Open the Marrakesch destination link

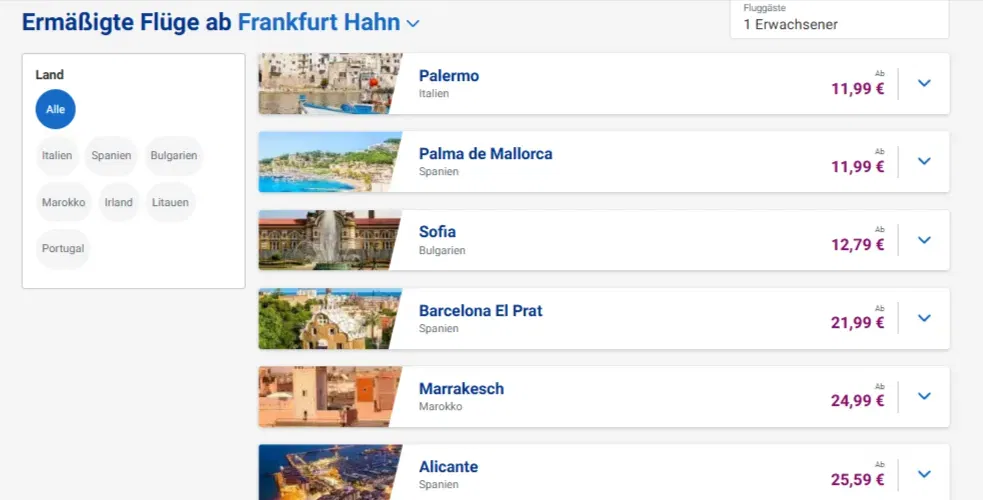point(461,389)
